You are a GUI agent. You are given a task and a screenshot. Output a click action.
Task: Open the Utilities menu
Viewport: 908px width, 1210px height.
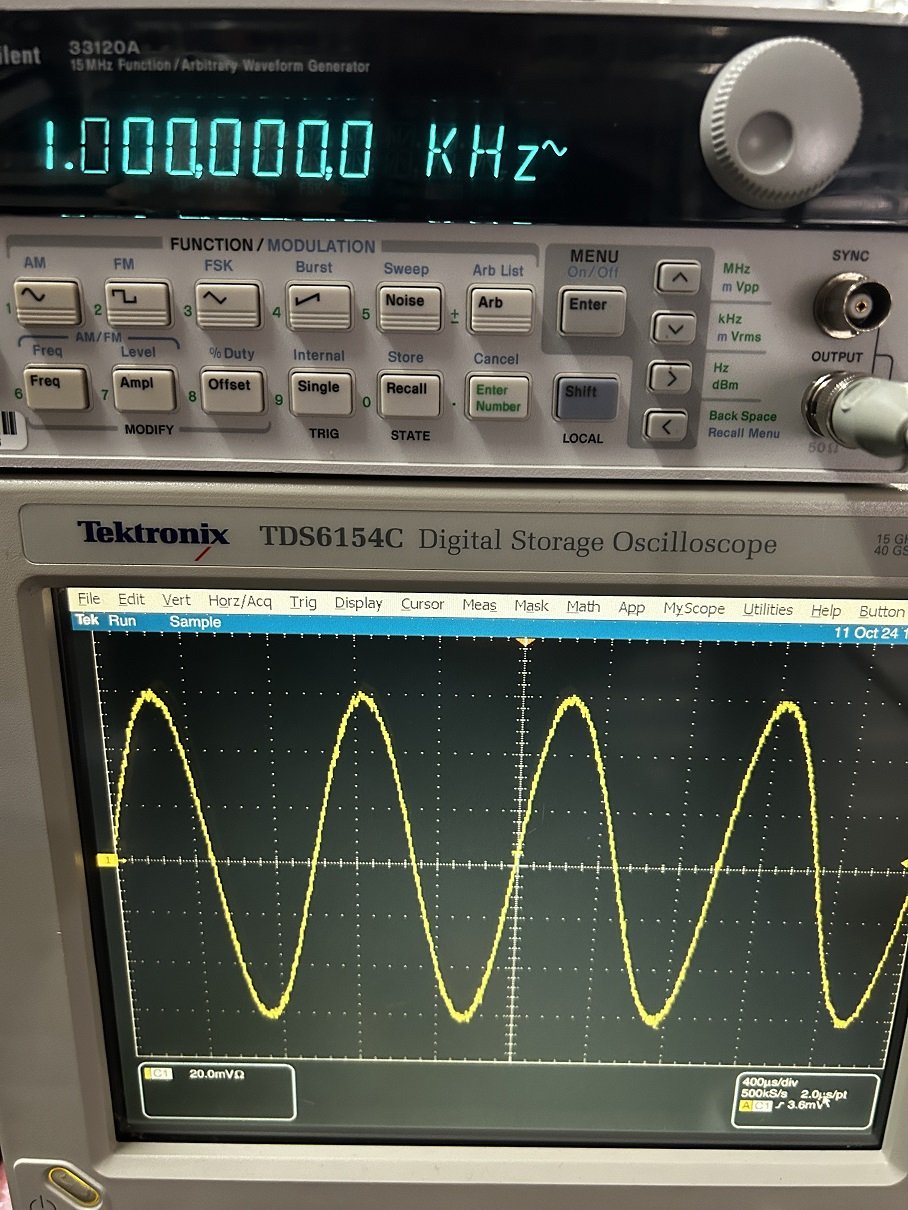[x=768, y=609]
